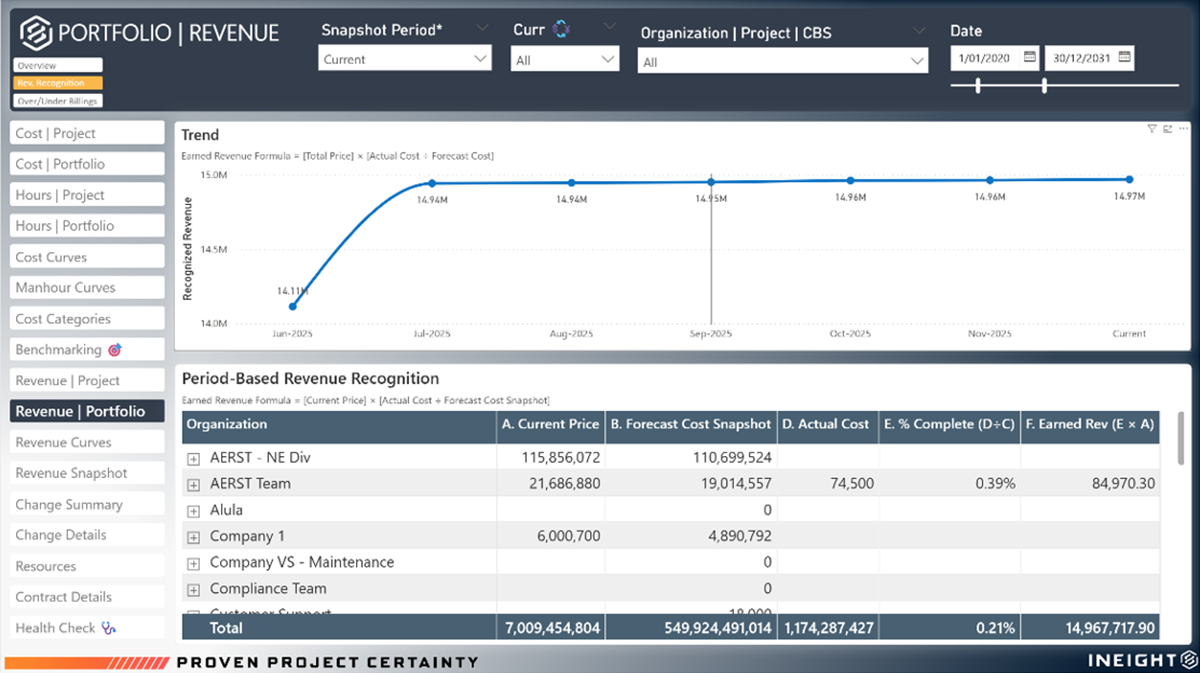Click the Jul-2025 trend data point
The height and width of the screenshot is (673, 1200).
432,183
